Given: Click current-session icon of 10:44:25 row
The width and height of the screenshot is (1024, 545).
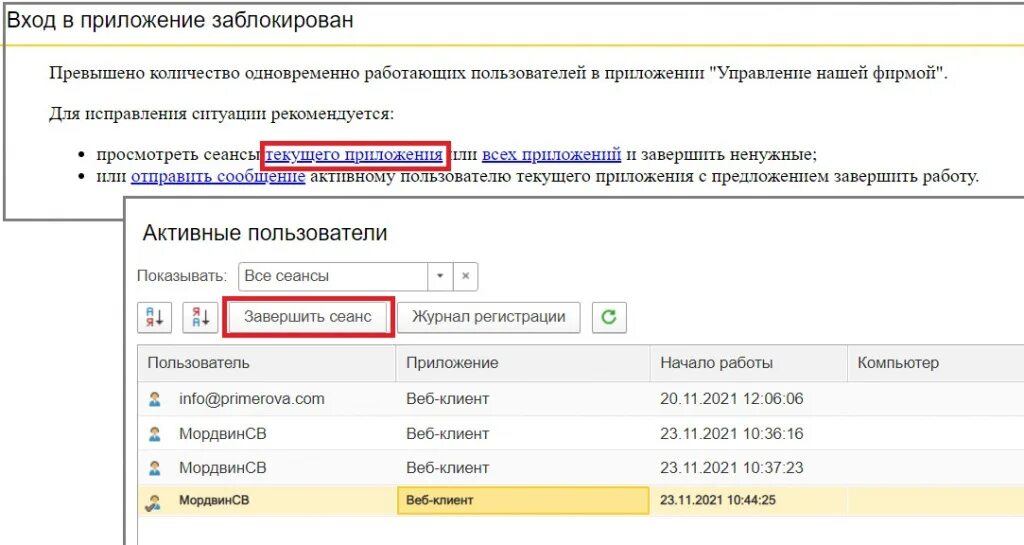Looking at the screenshot, I should (154, 501).
